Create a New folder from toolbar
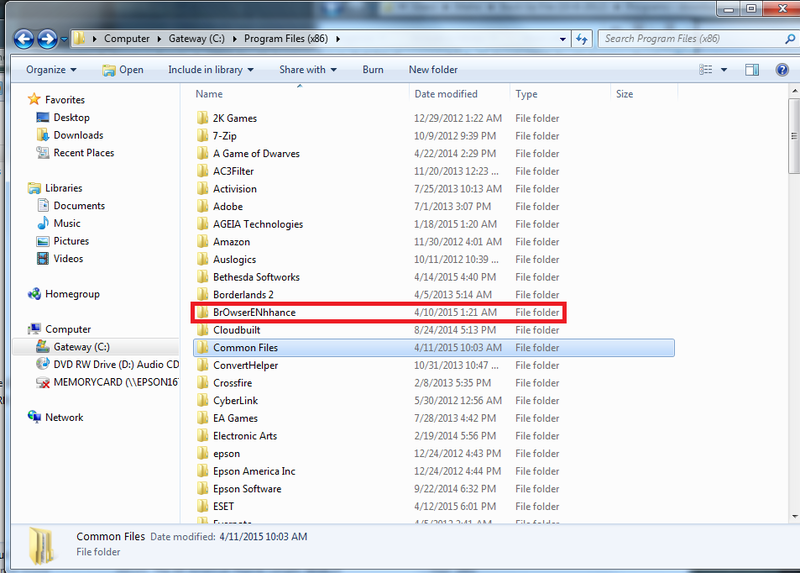The height and width of the screenshot is (573, 800). pos(433,70)
